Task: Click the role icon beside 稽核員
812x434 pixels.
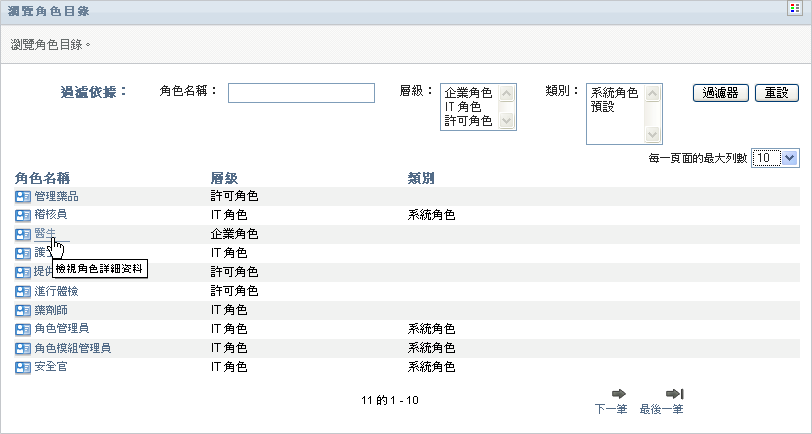Action: pyautogui.click(x=23, y=215)
